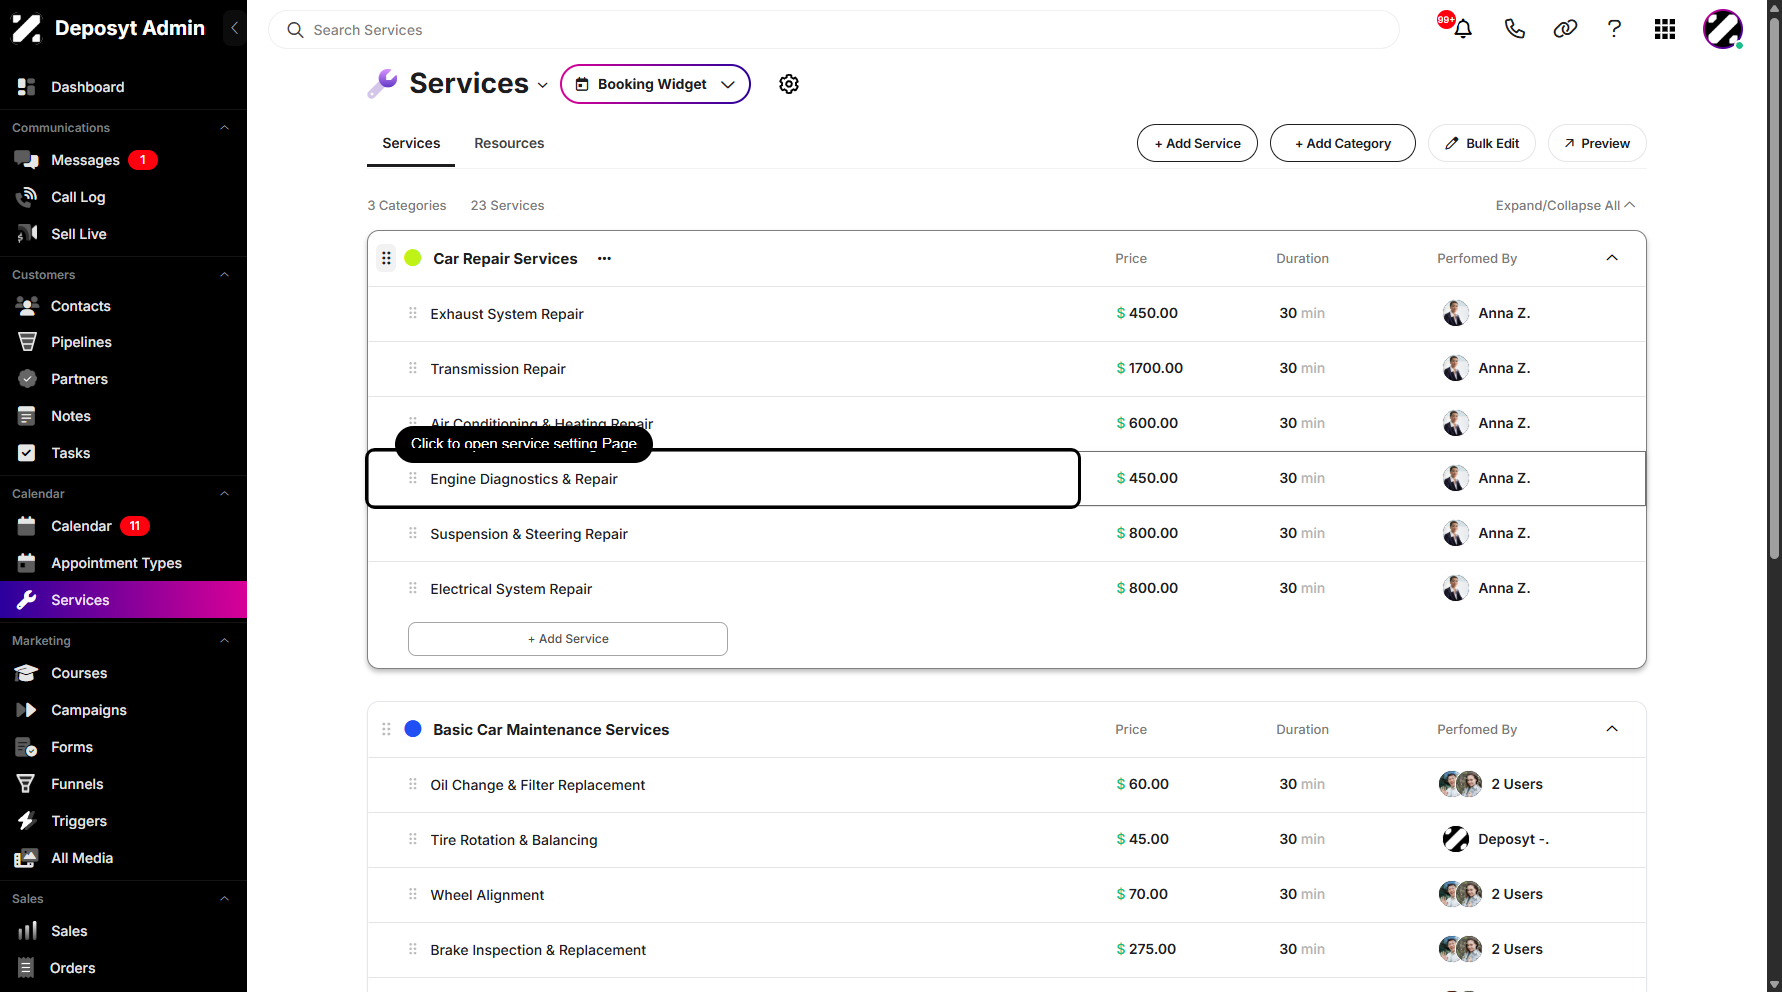1782x992 pixels.
Task: Collapse the Communications sidebar section
Action: point(224,128)
